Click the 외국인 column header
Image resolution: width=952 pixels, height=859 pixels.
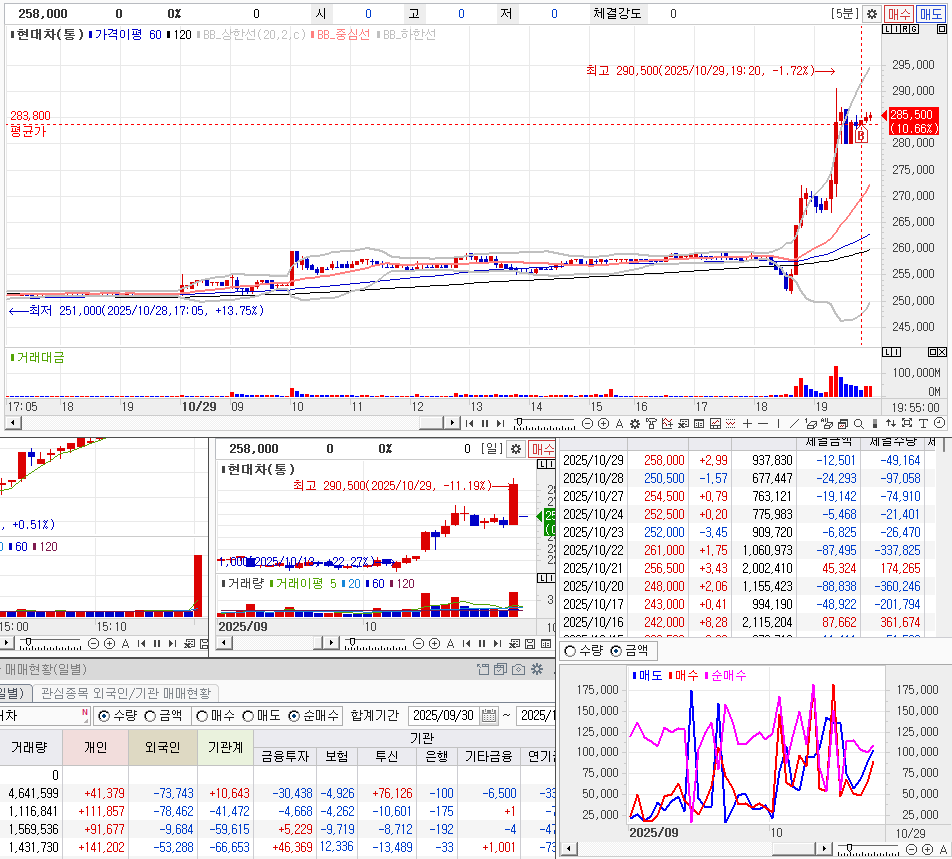coord(162,747)
